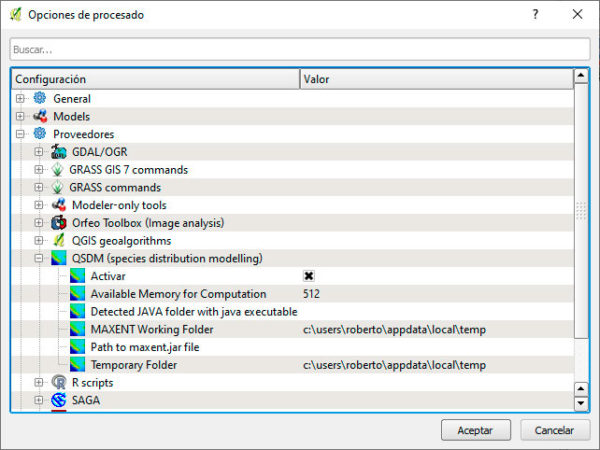
Task: Click the General gear icon
Action: 40,98
